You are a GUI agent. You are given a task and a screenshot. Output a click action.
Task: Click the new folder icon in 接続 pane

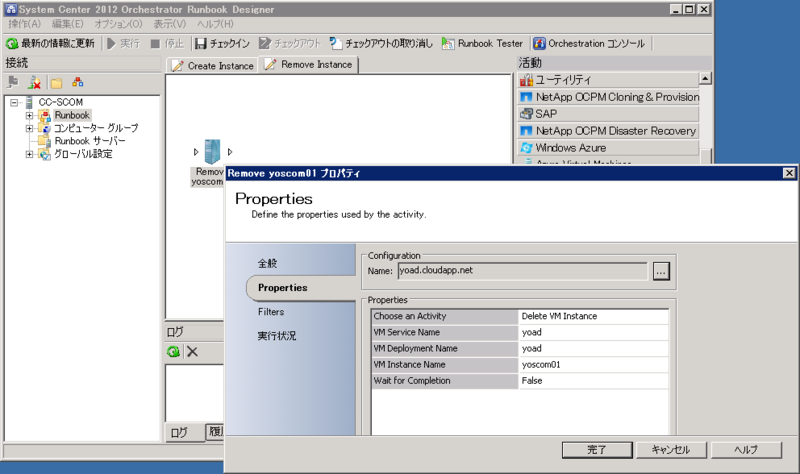click(56, 83)
